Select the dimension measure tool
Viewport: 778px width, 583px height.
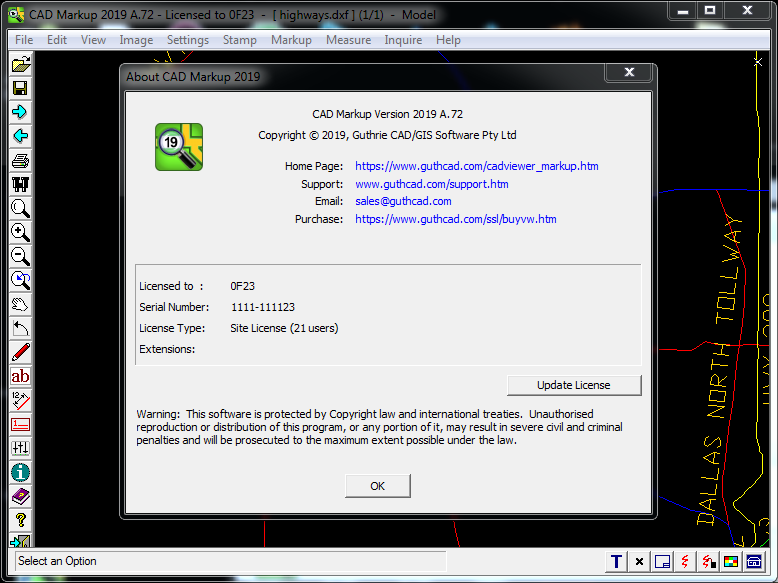coord(20,400)
